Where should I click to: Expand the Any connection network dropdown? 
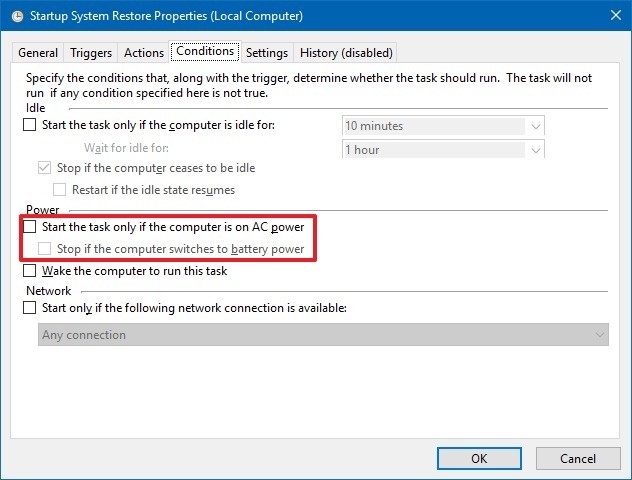coord(323,335)
